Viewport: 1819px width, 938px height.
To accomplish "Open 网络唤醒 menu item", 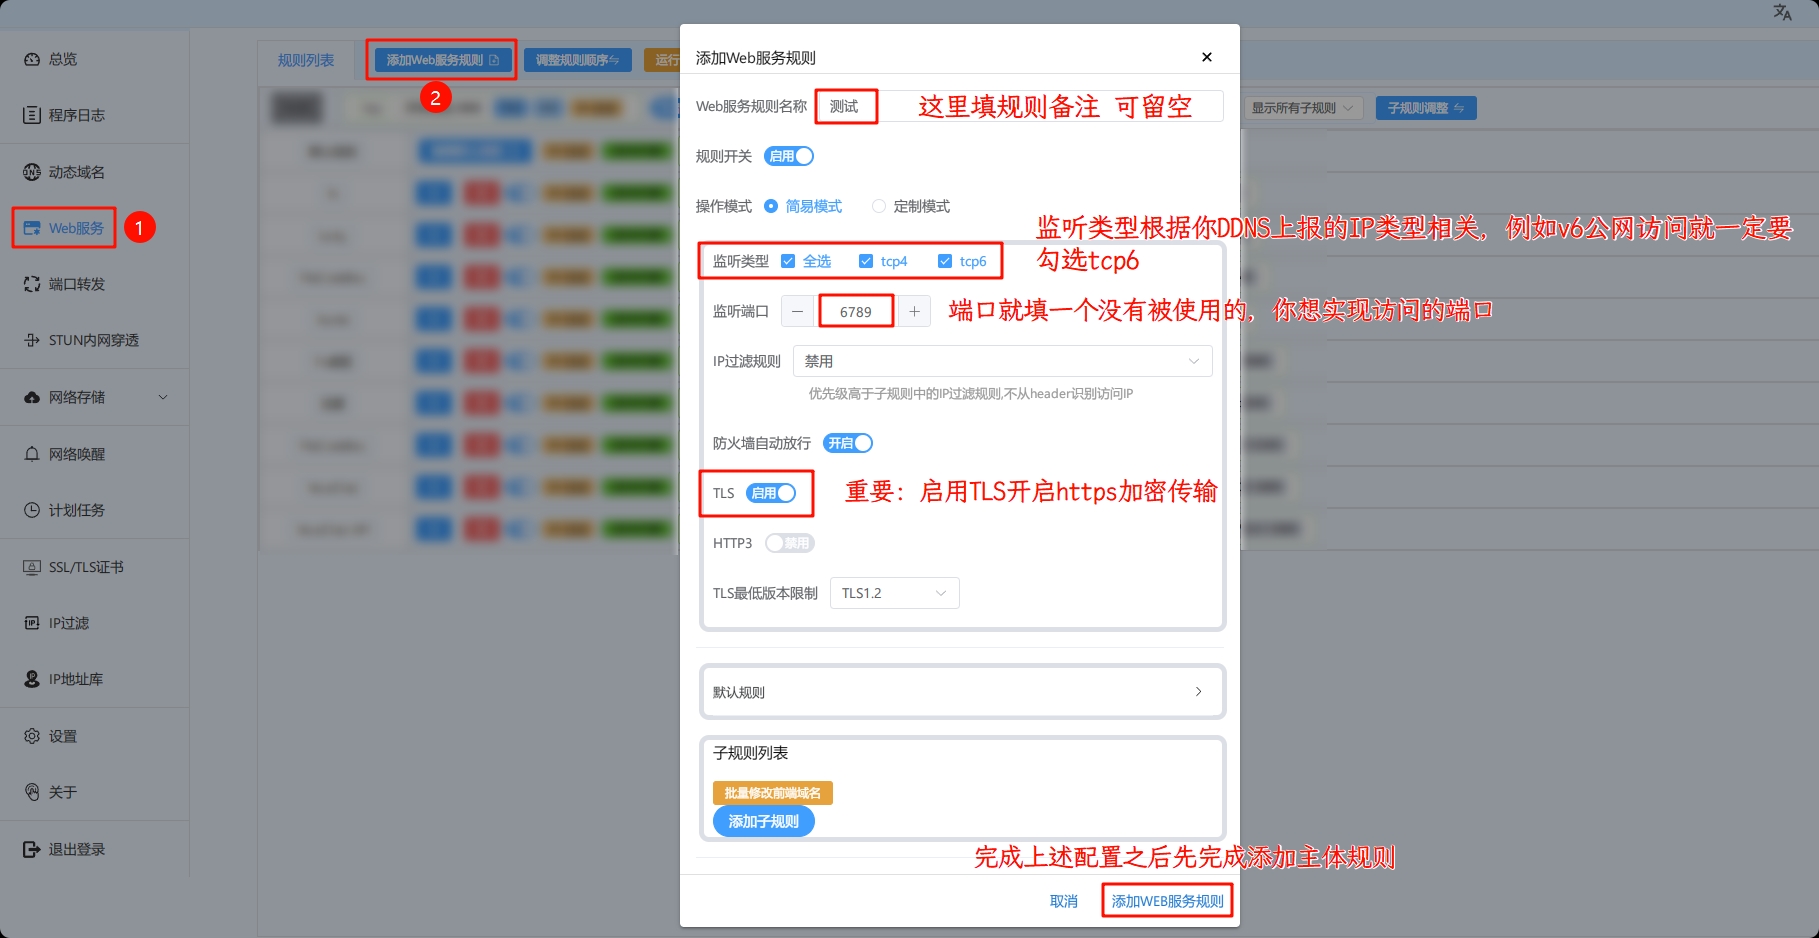I will [x=77, y=454].
